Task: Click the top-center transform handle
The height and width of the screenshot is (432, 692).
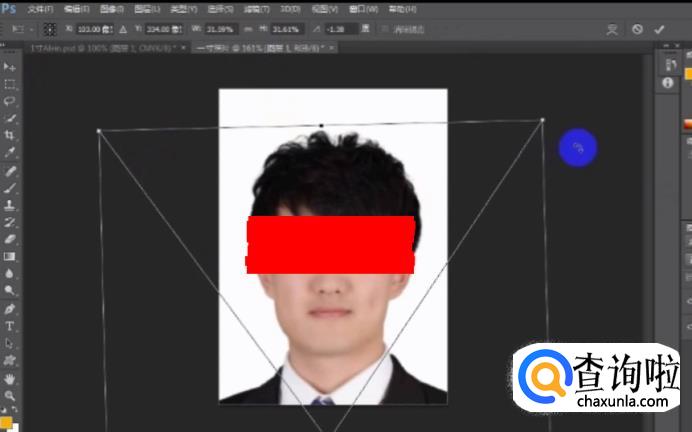Action: click(321, 125)
